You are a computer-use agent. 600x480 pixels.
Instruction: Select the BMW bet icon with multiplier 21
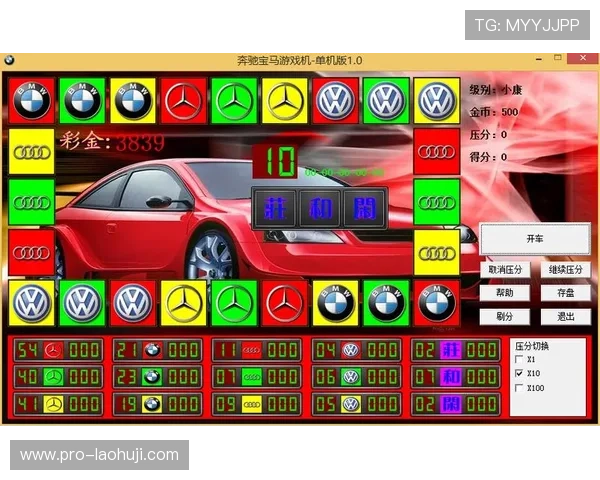152,350
